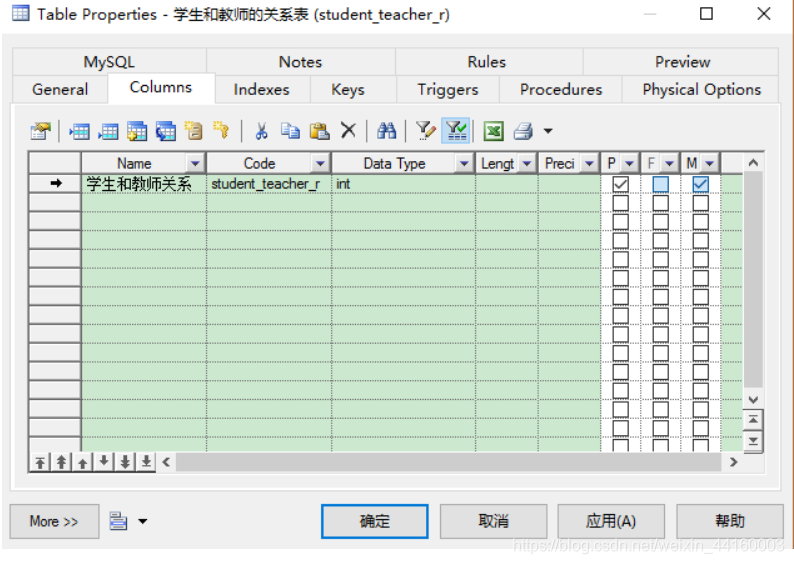The height and width of the screenshot is (564, 794).
Task: Toggle the Enable Filter icon
Action: pos(456,131)
